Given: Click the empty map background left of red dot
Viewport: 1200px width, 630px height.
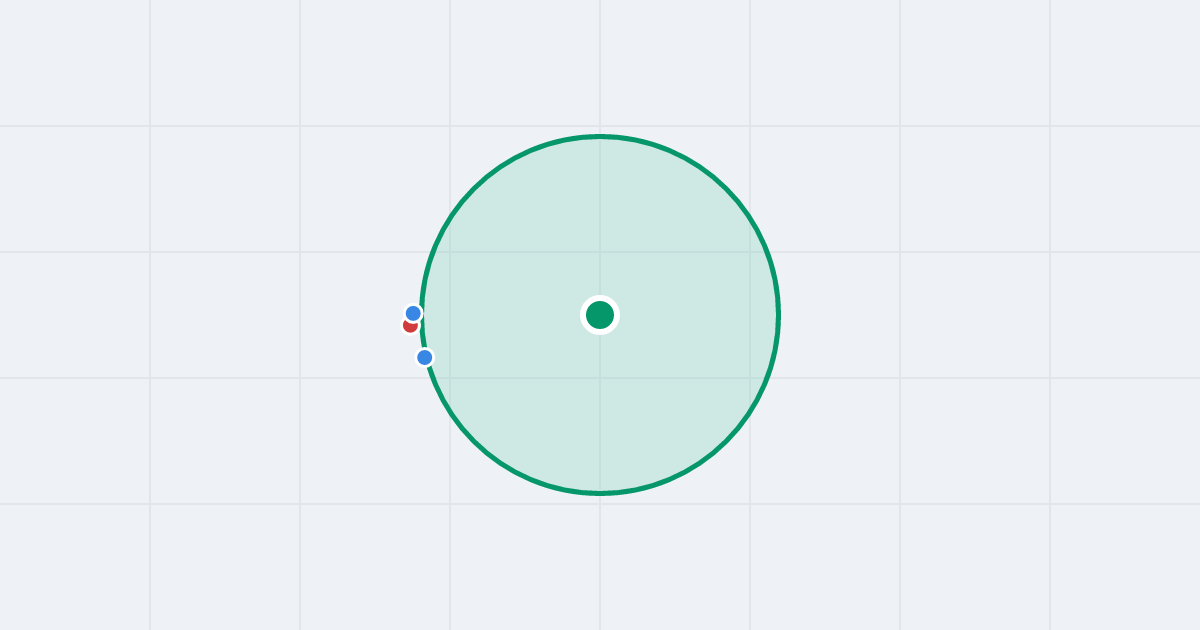Looking at the screenshot, I should pos(250,327).
